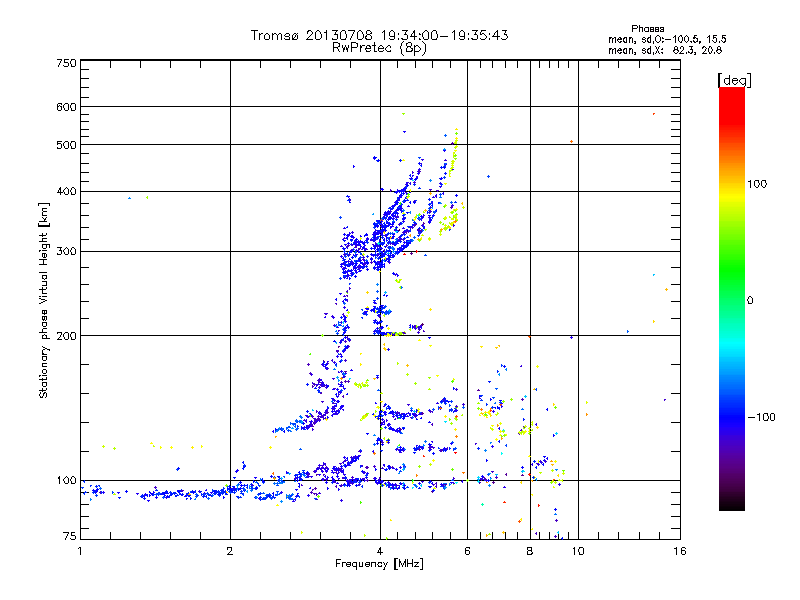The height and width of the screenshot is (600, 800).
Task: Click the phase colorbar
Action: click(x=732, y=299)
